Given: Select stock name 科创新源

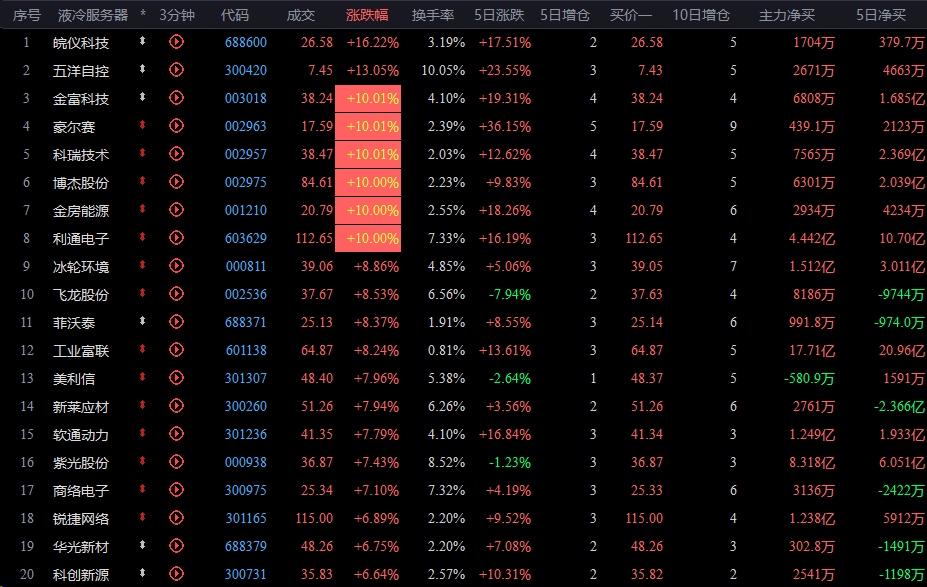Looking at the screenshot, I should point(81,575).
